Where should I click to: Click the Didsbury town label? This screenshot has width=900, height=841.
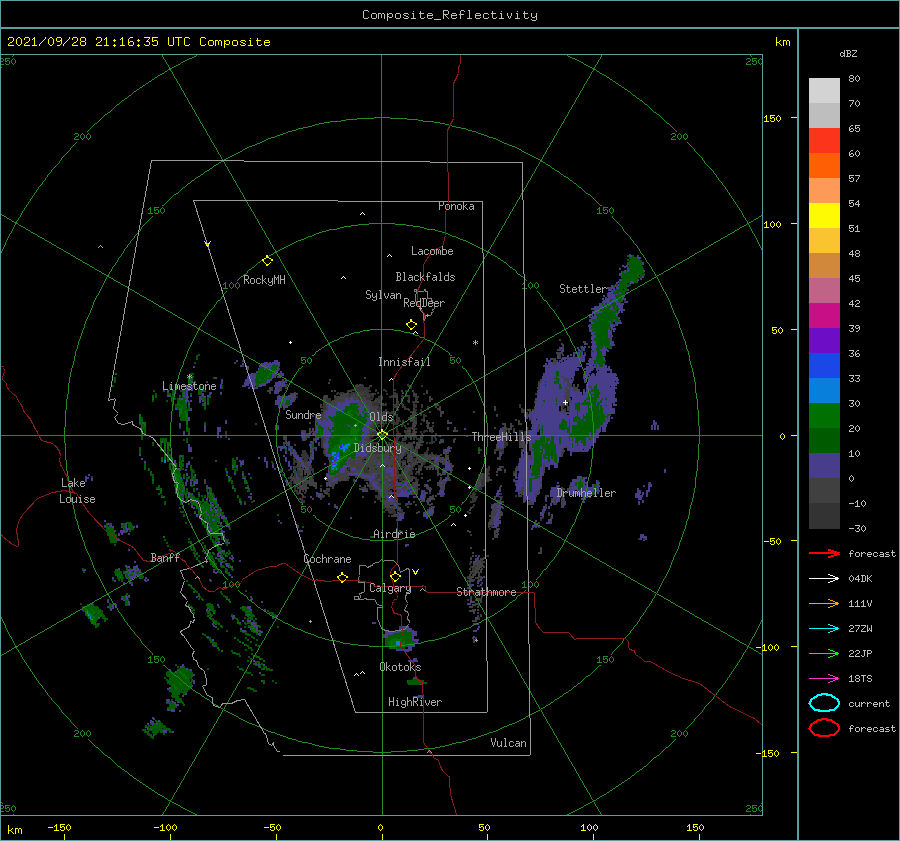pyautogui.click(x=378, y=448)
